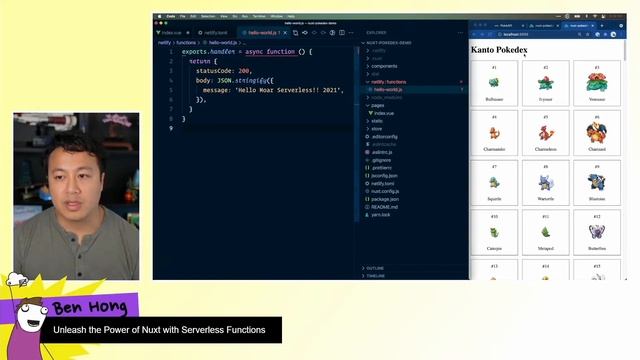Open the Code menu in menu bar
Screen dimensions: 640x360
point(171,16)
